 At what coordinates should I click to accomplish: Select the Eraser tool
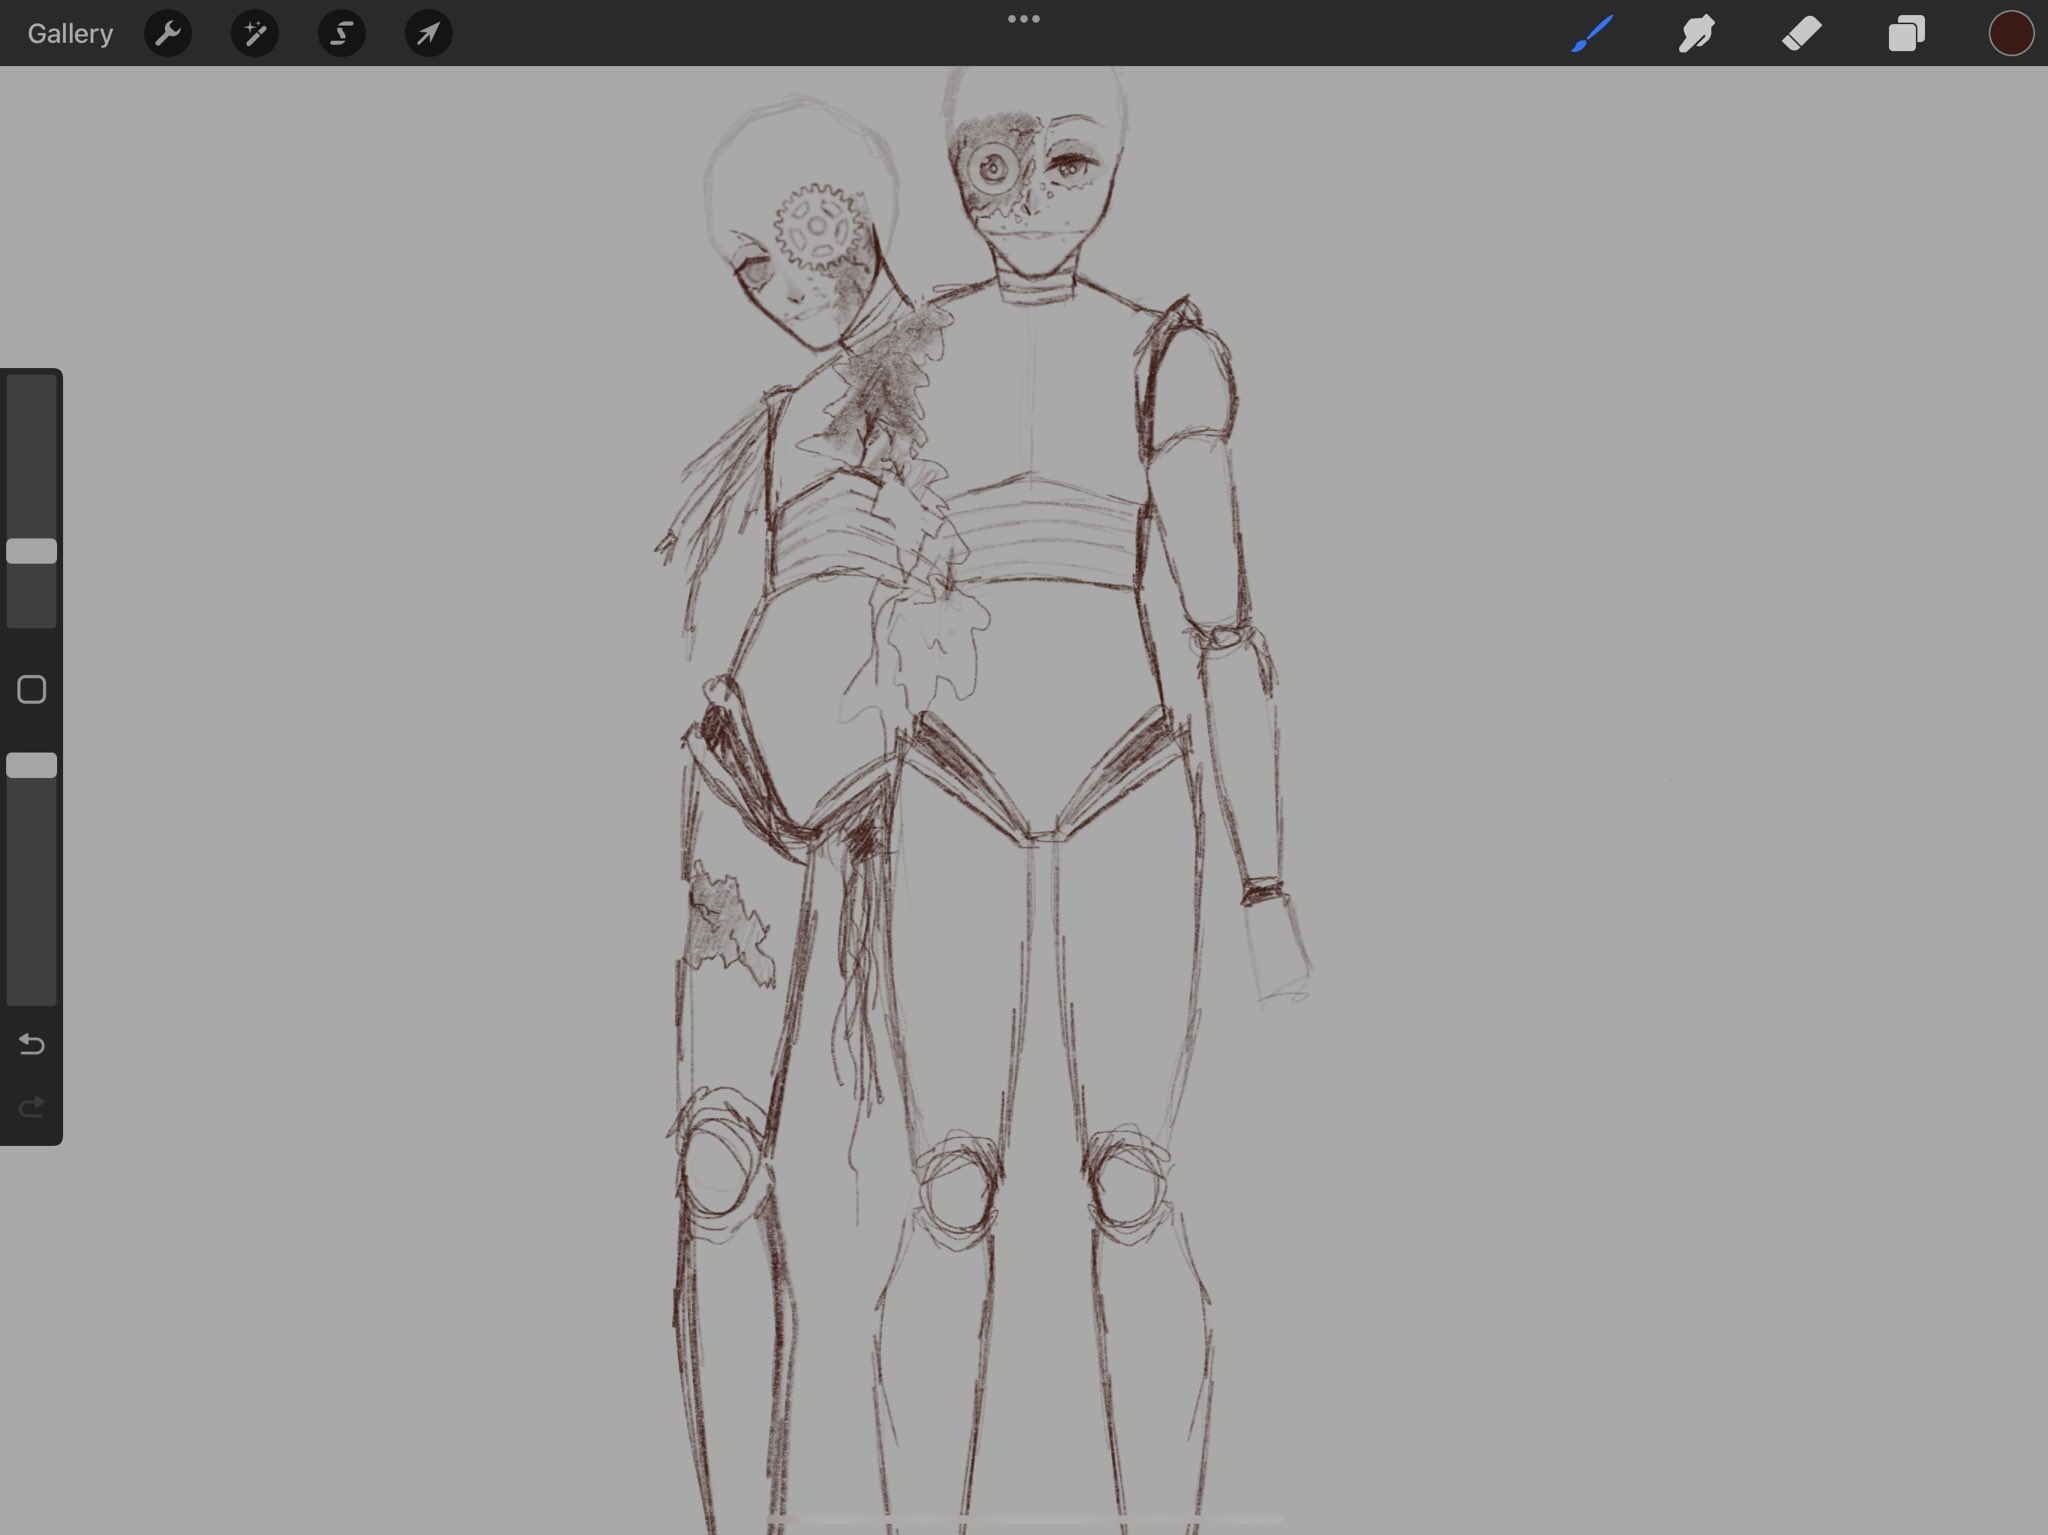click(1802, 34)
